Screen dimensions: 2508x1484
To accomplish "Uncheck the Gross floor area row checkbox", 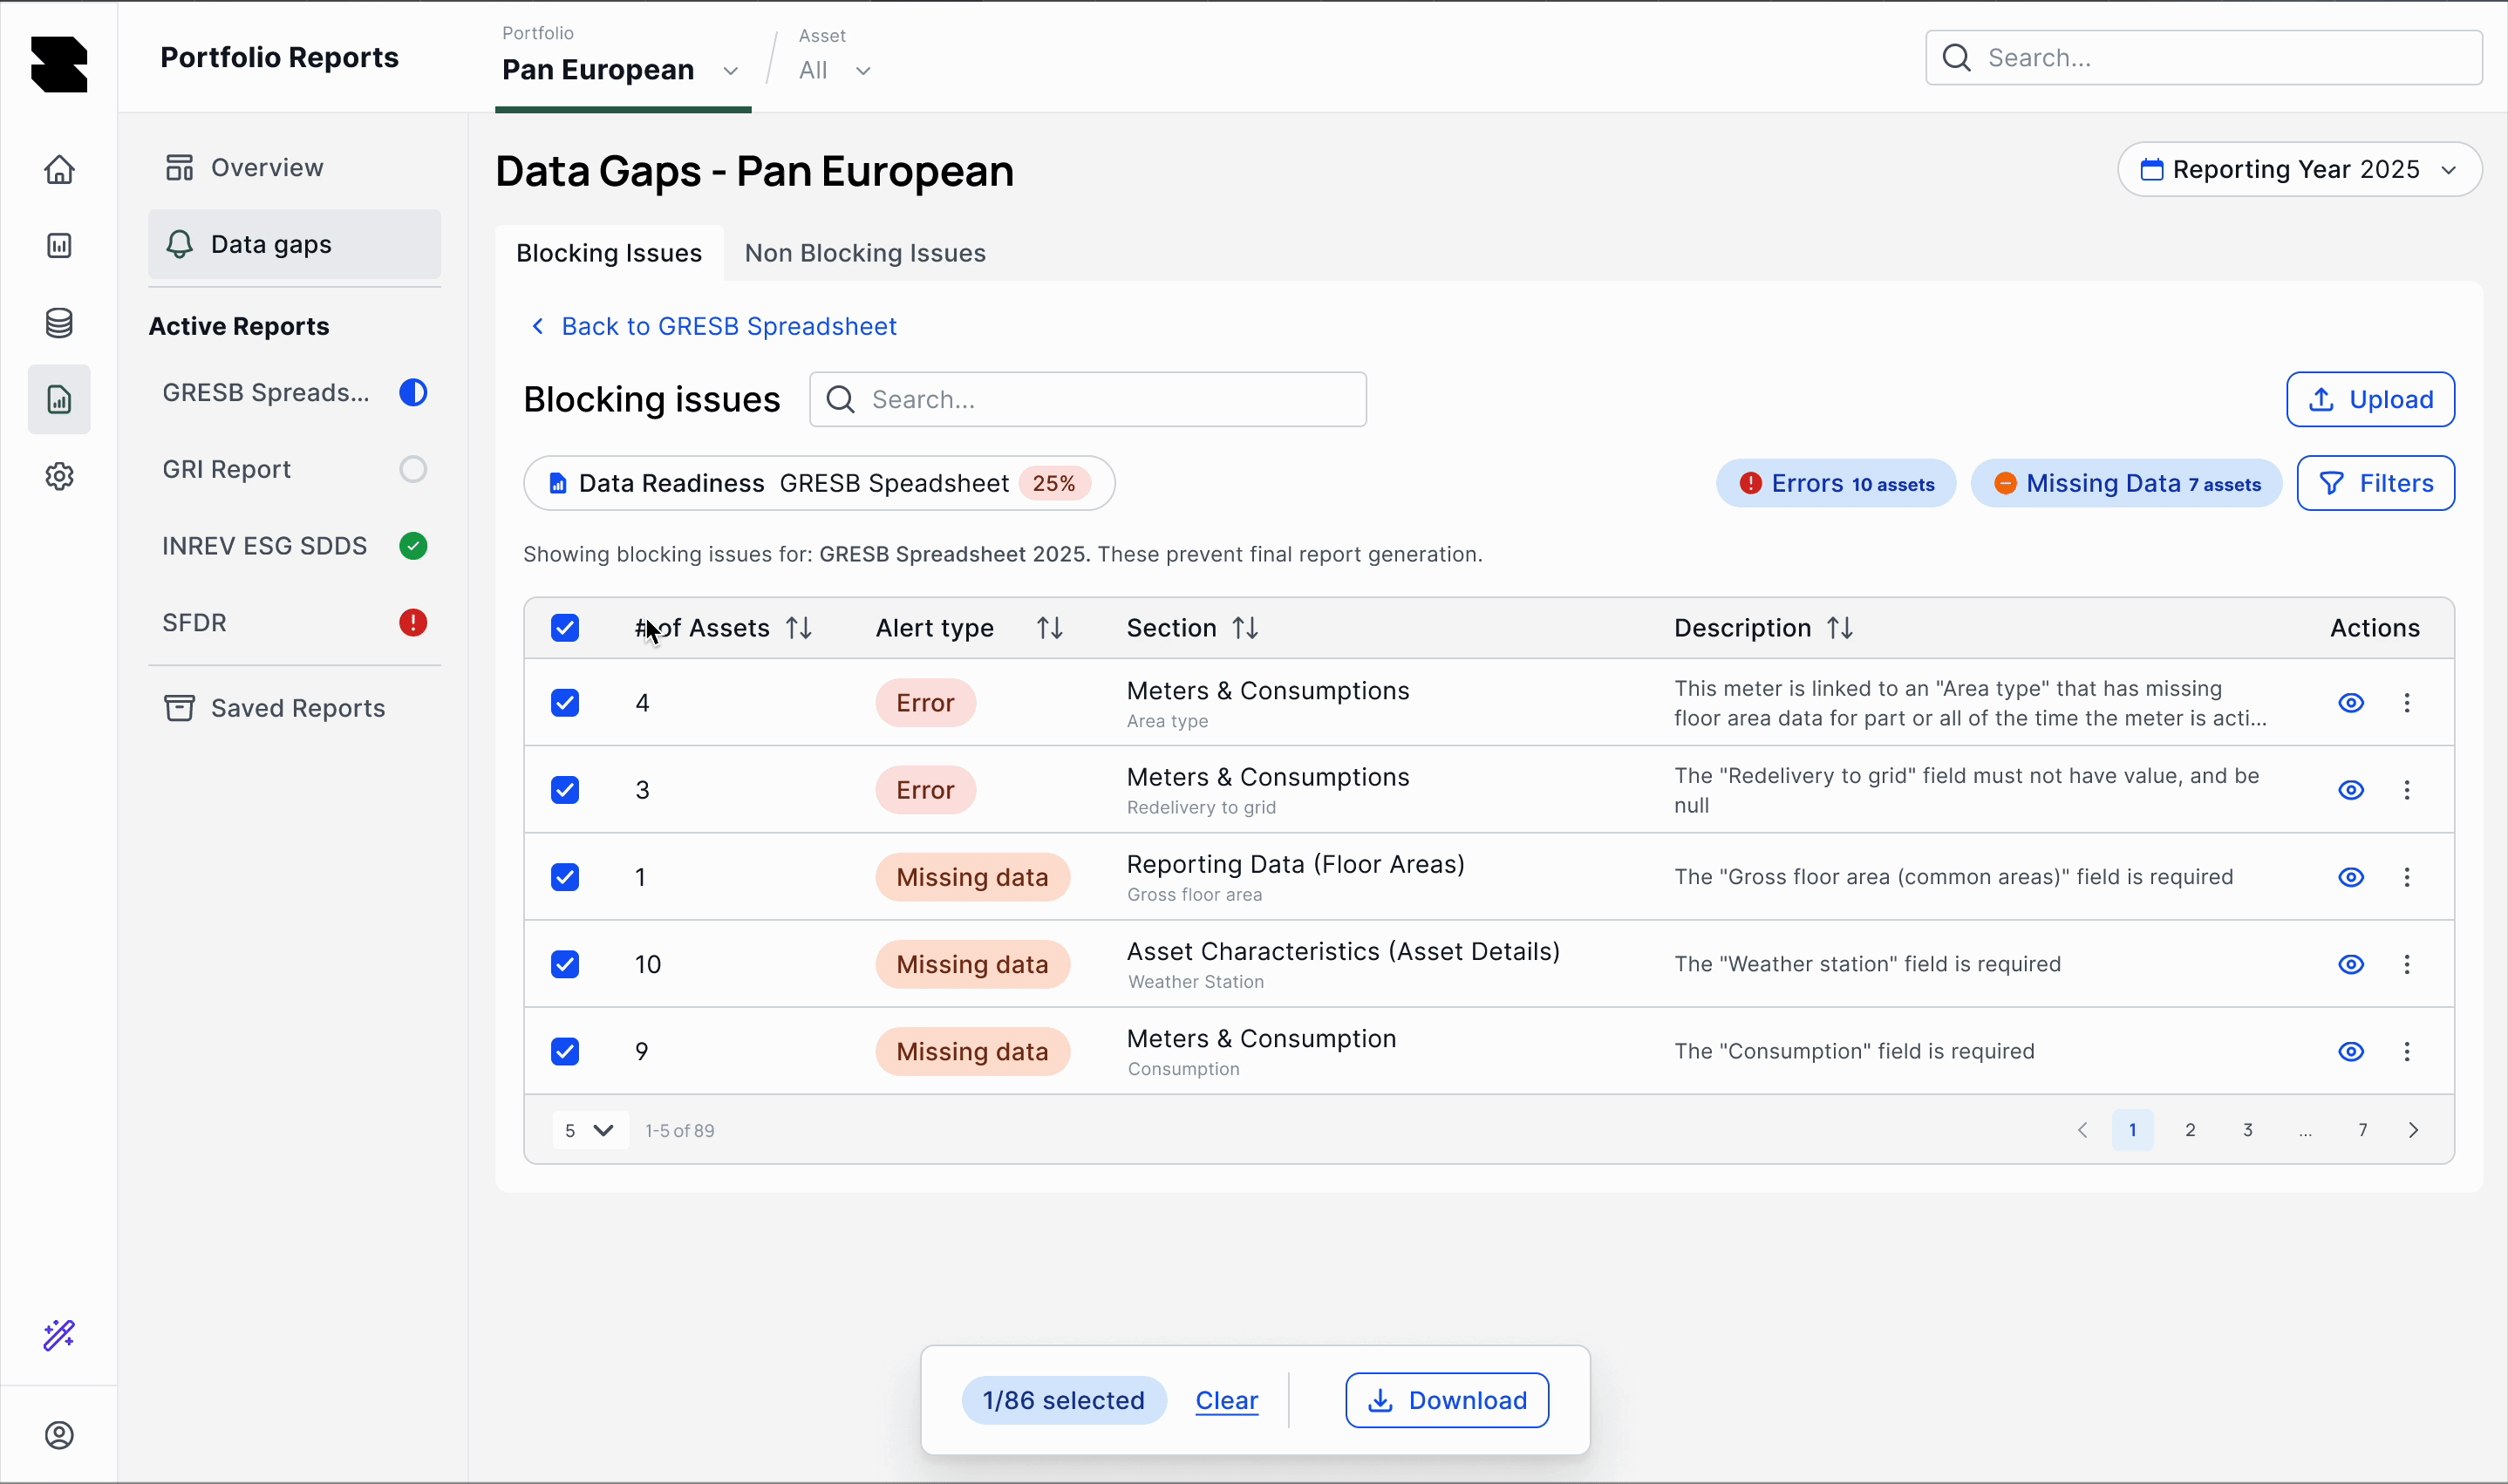I will pos(565,877).
